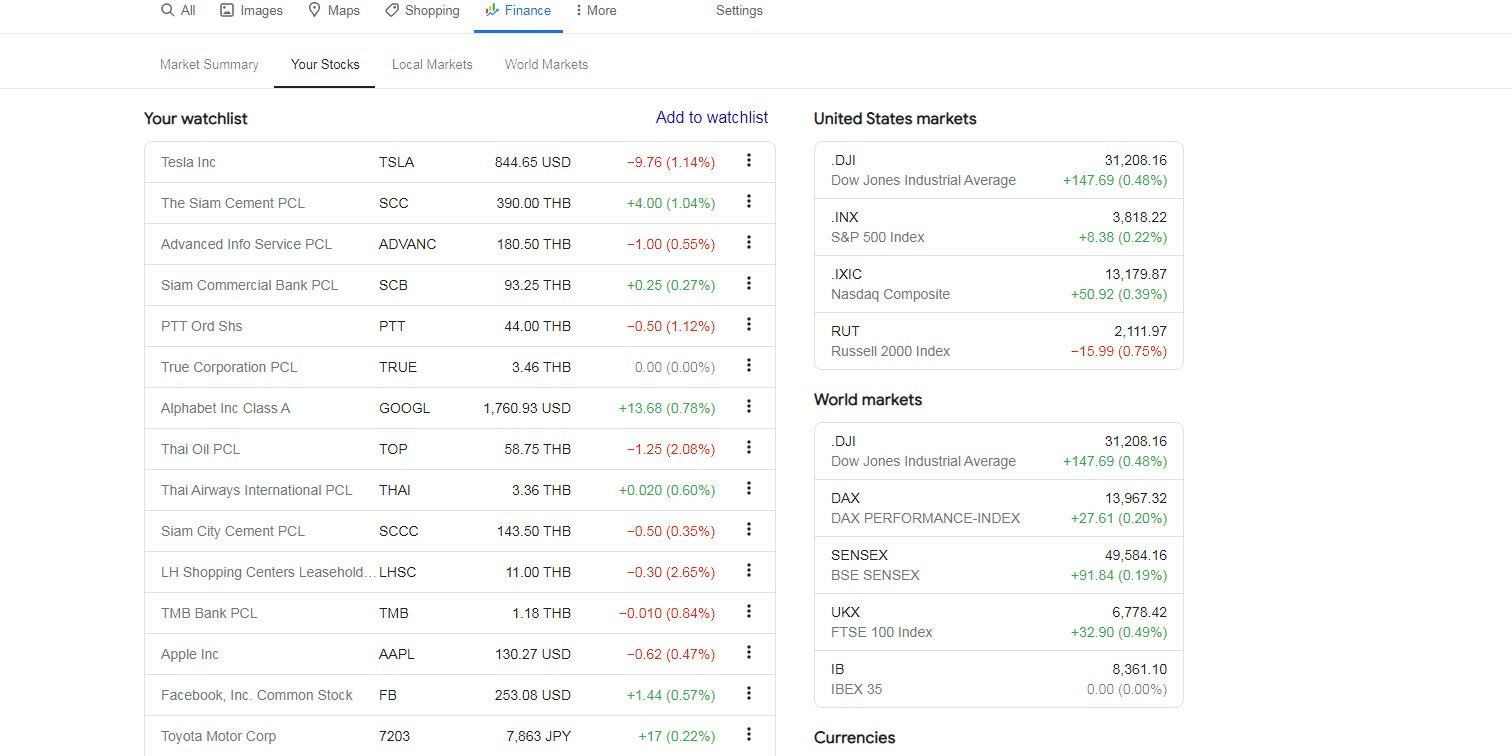Open three-dot menu for Tesla Inc row

748,161
